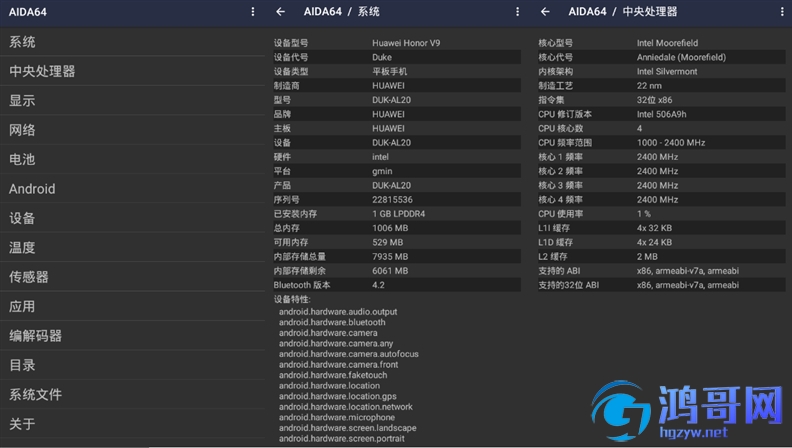Select the android.hardware.audio.output feature
This screenshot has width=792, height=448.
click(338, 312)
